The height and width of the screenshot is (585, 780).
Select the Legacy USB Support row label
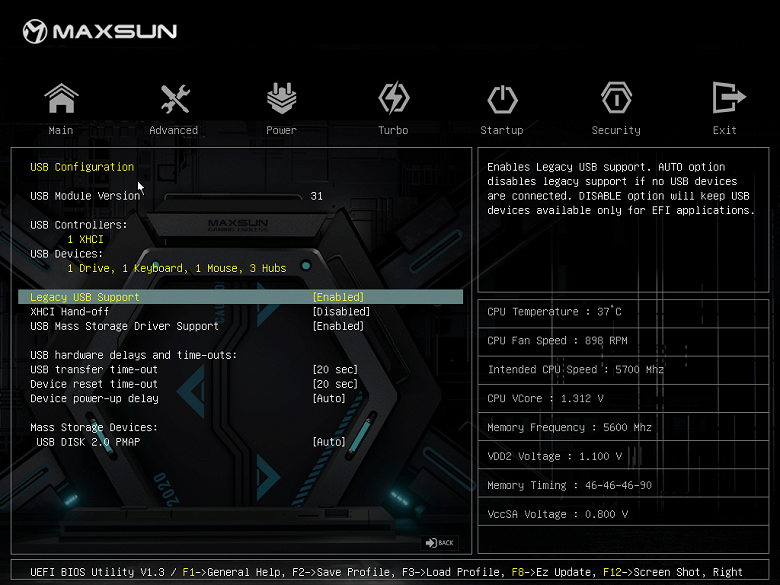coord(85,297)
